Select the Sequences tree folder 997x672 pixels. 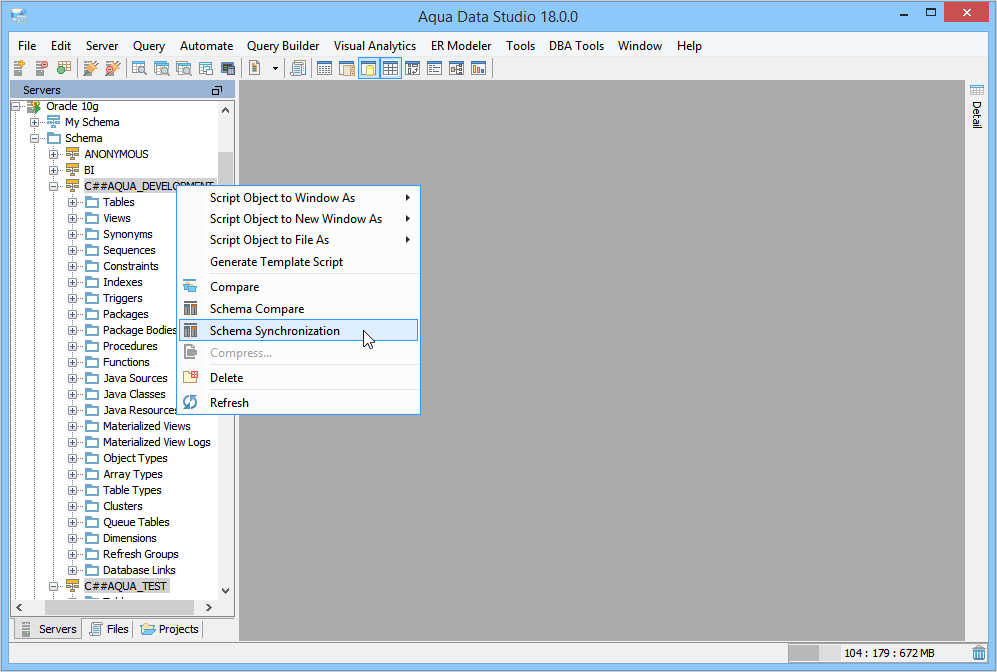129,250
